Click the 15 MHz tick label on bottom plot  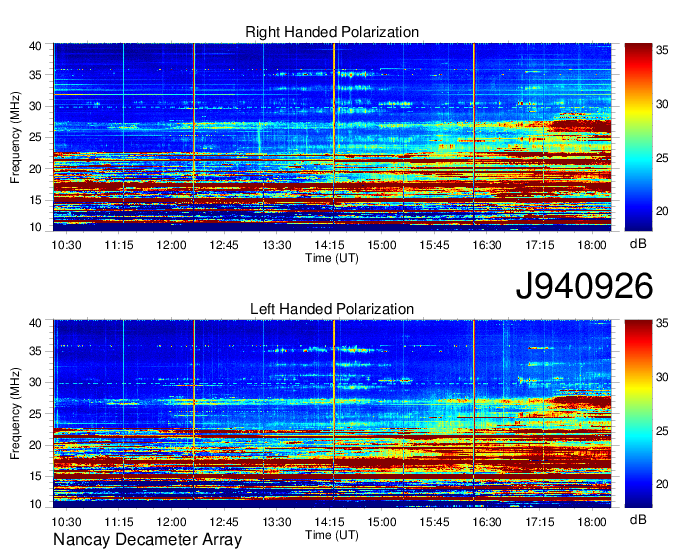[x=35, y=476]
